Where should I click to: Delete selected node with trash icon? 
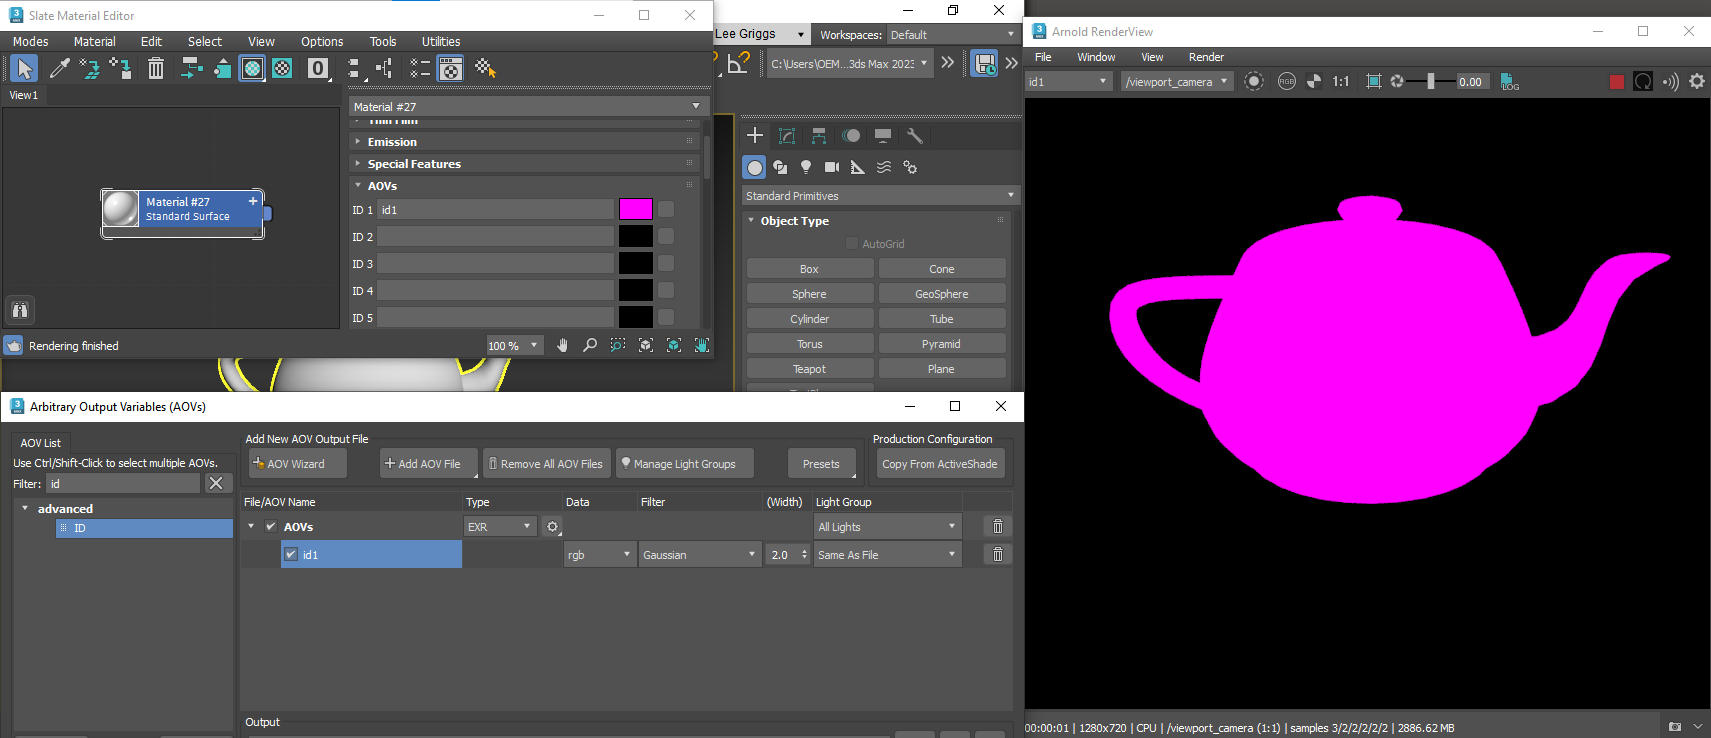(156, 68)
